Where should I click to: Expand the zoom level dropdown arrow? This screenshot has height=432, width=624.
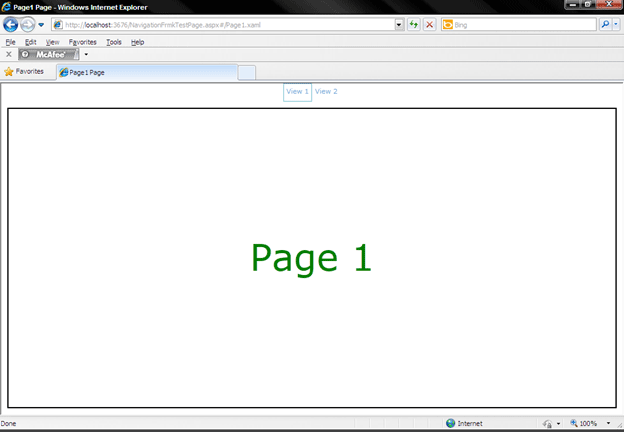(x=608, y=423)
